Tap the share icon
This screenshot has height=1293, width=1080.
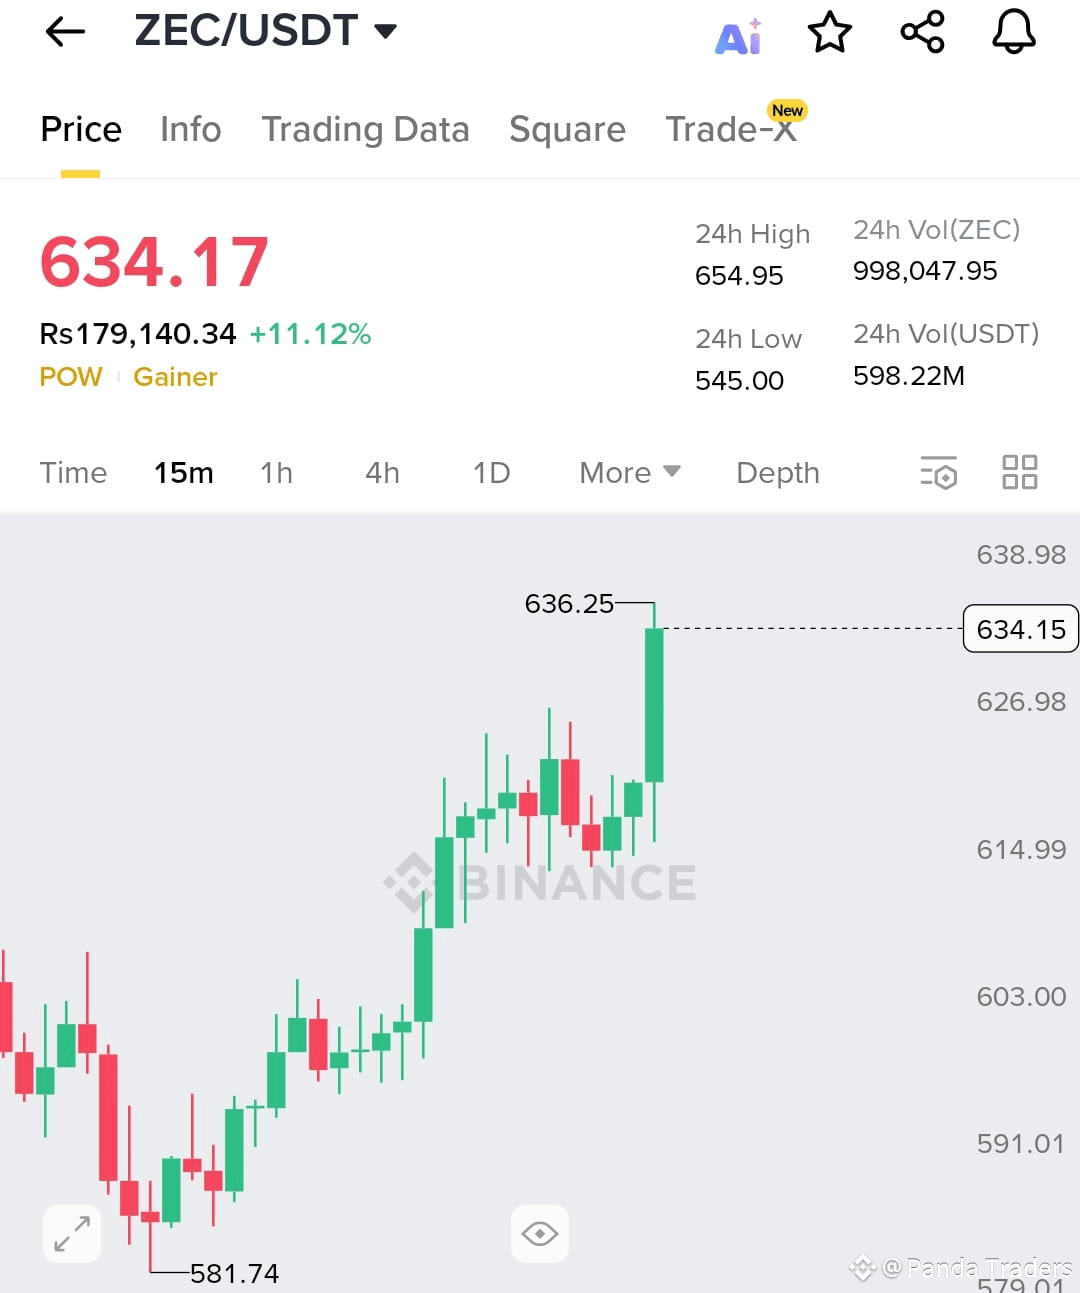click(x=922, y=32)
